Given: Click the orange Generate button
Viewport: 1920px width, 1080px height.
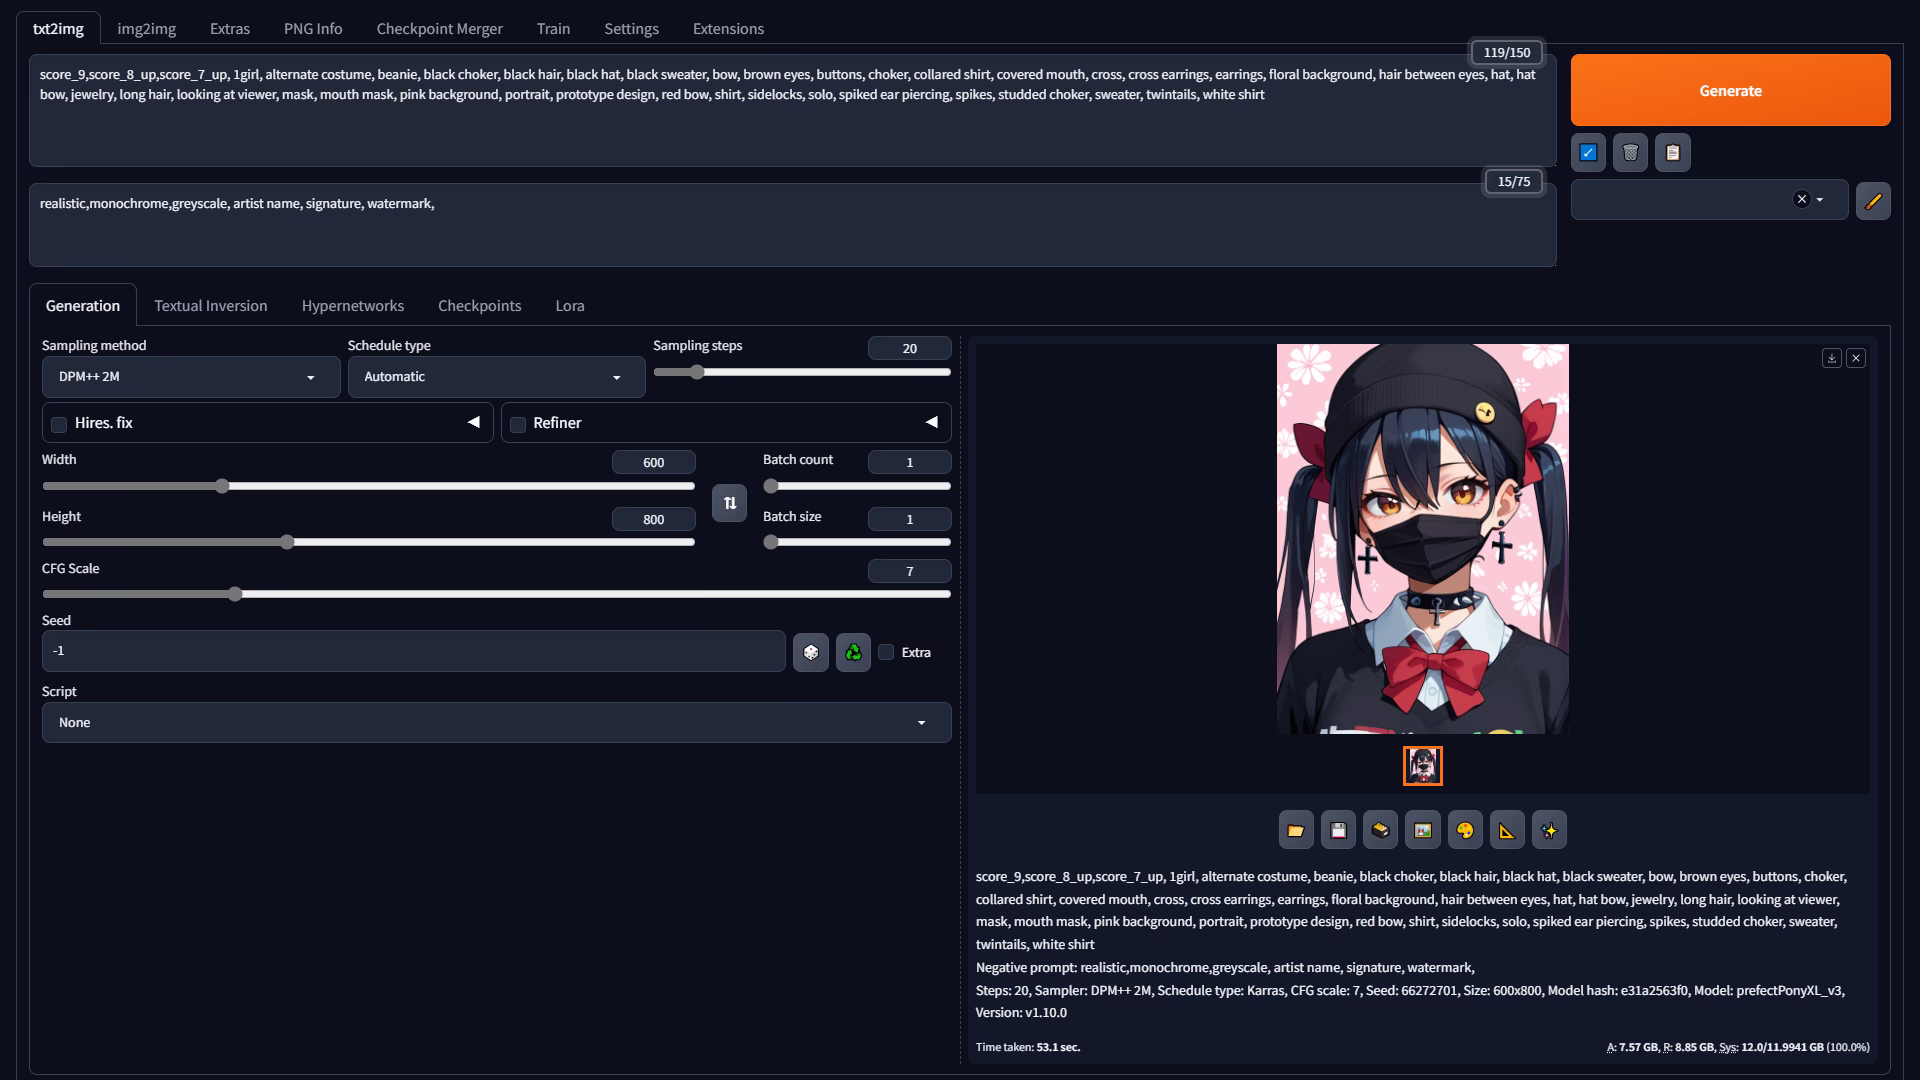Looking at the screenshot, I should pyautogui.click(x=1730, y=90).
